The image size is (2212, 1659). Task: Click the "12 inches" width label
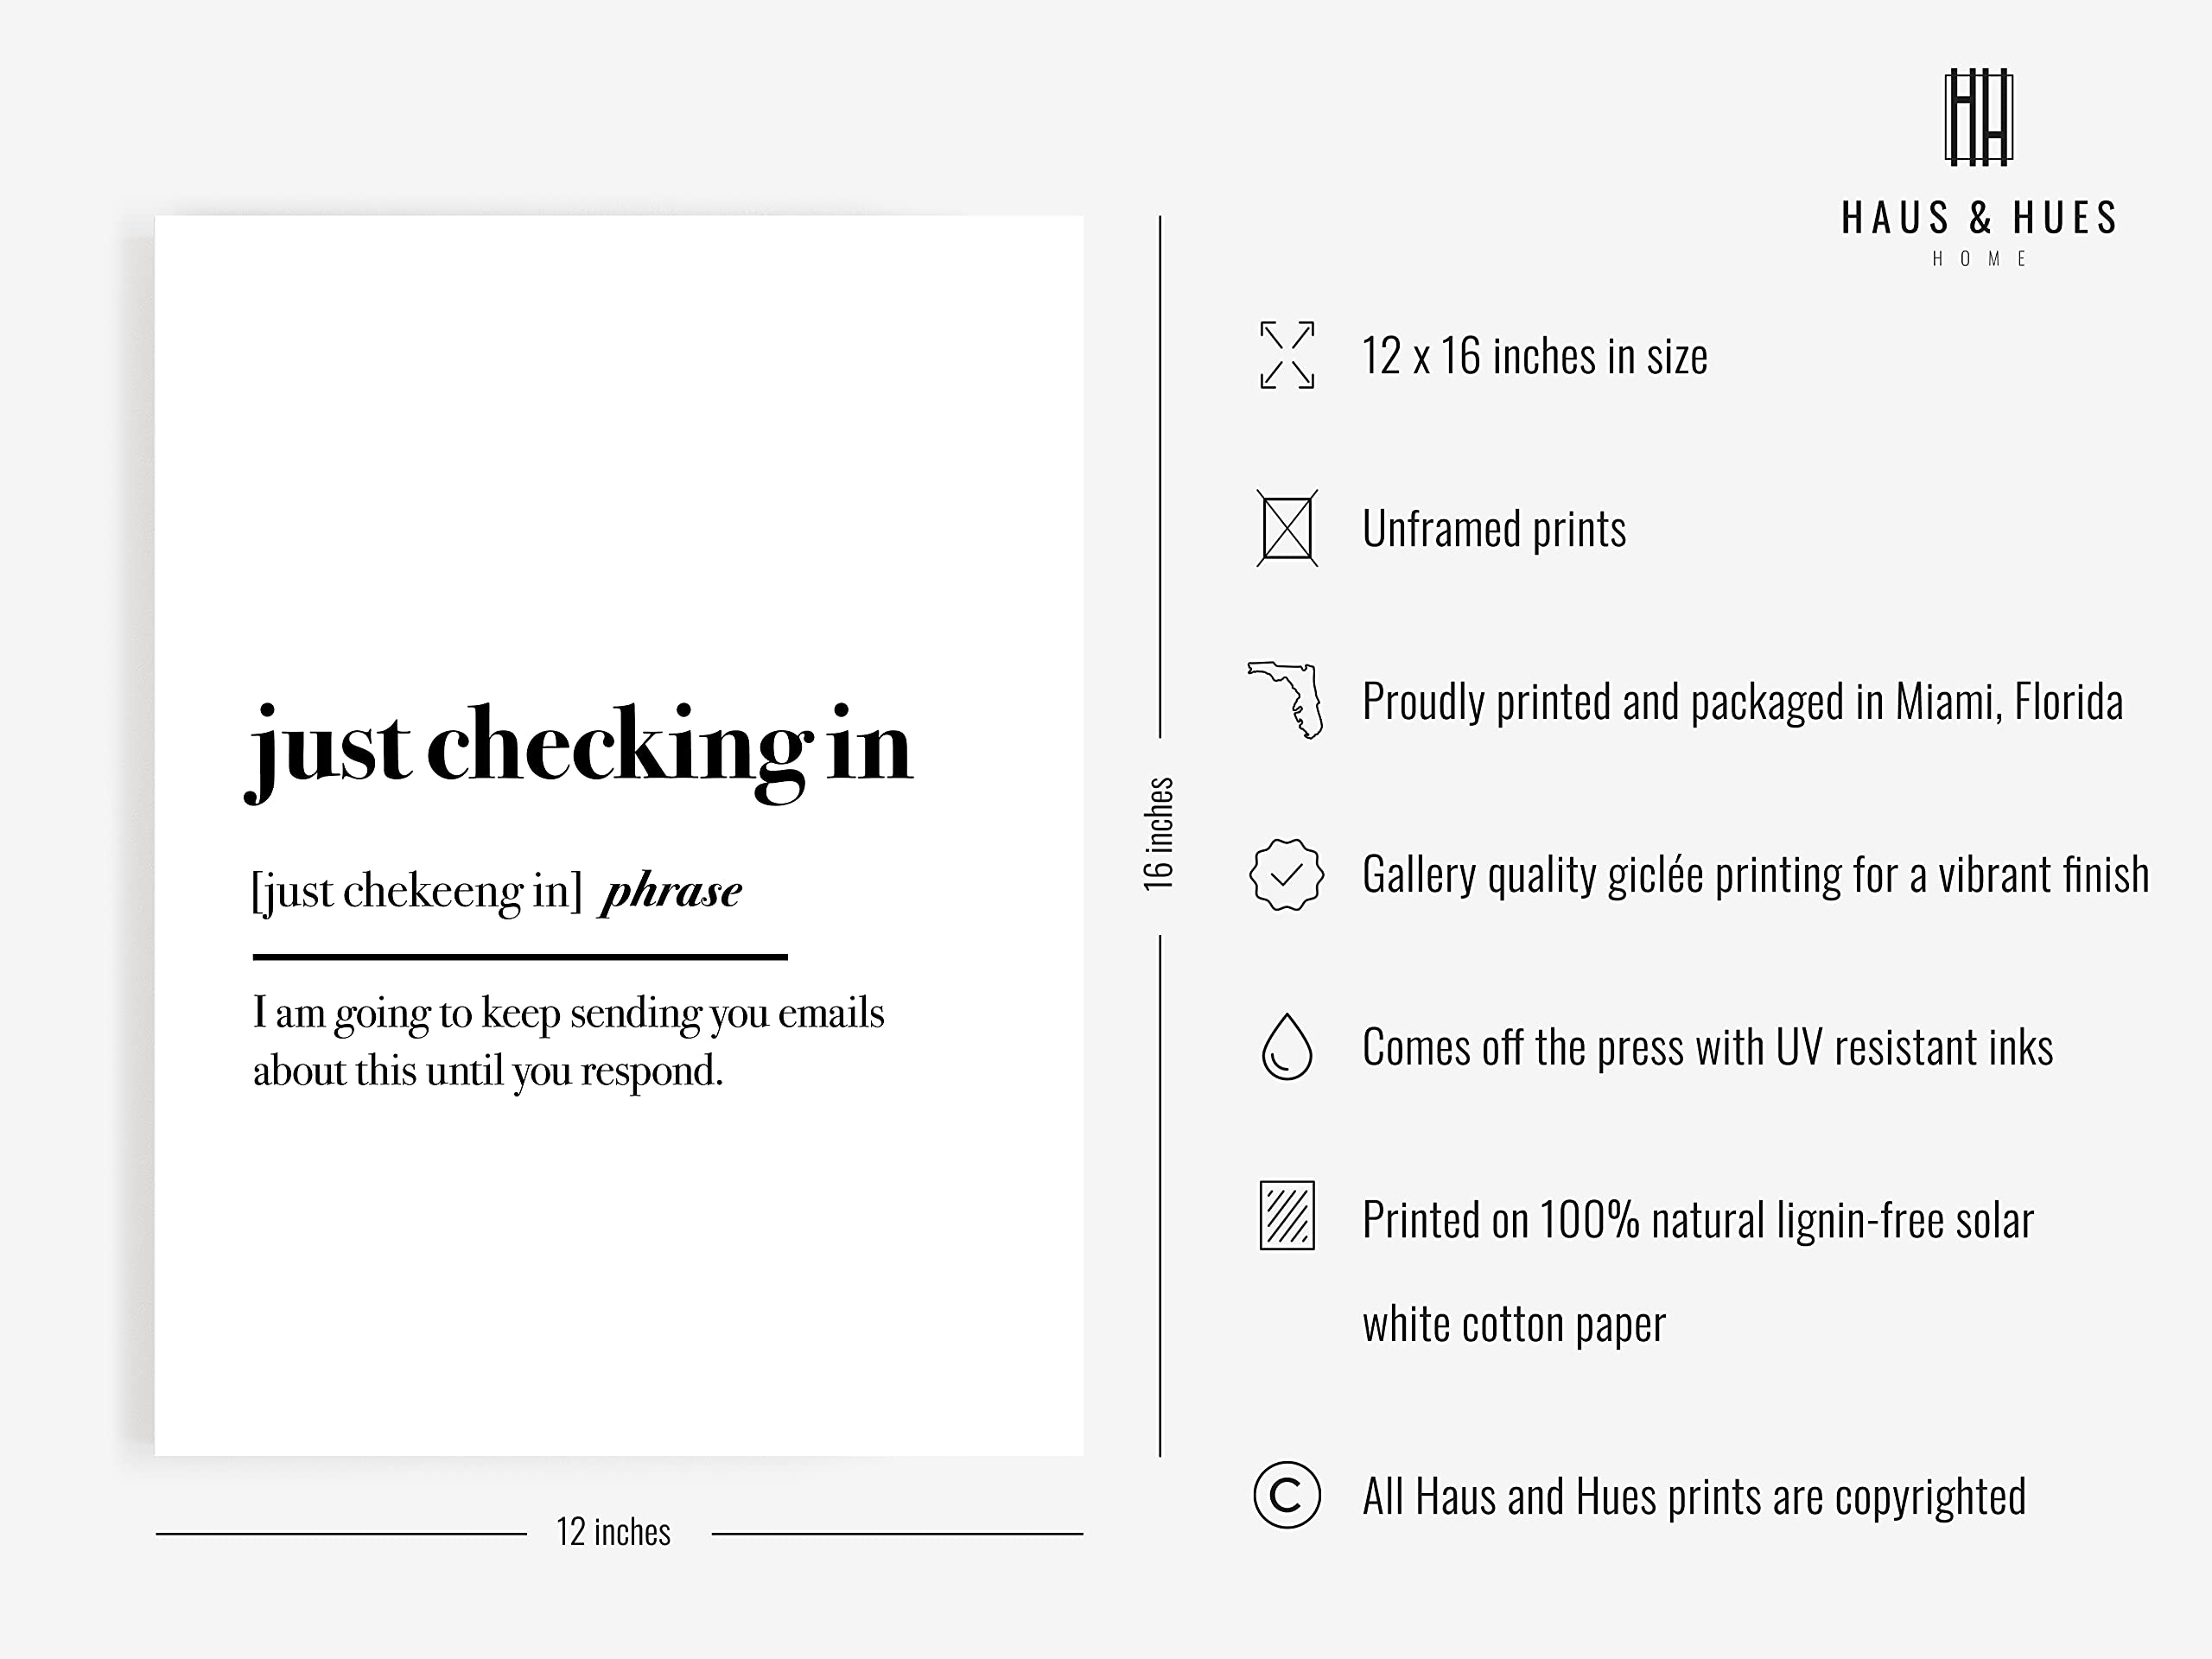(x=613, y=1532)
